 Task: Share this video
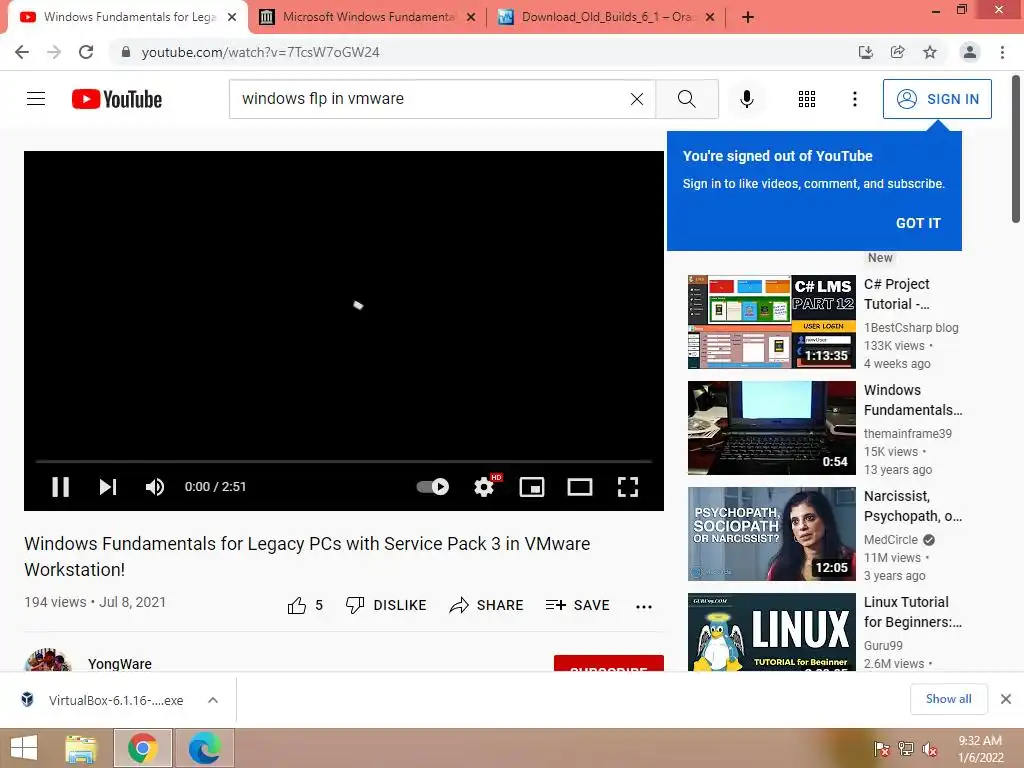pyautogui.click(x=487, y=605)
